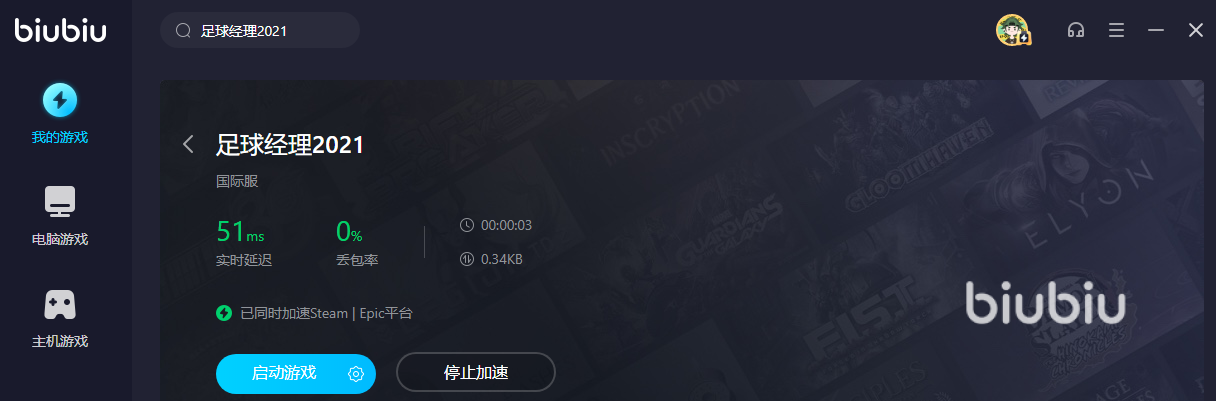
Task: Open the user avatar profile
Action: pyautogui.click(x=1013, y=30)
